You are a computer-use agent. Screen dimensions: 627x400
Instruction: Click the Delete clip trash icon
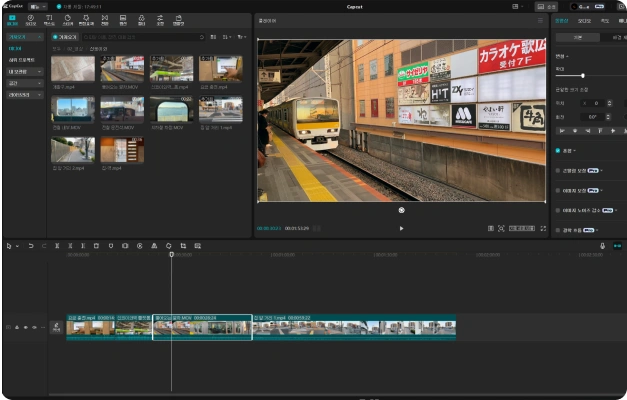pyautogui.click(x=96, y=246)
